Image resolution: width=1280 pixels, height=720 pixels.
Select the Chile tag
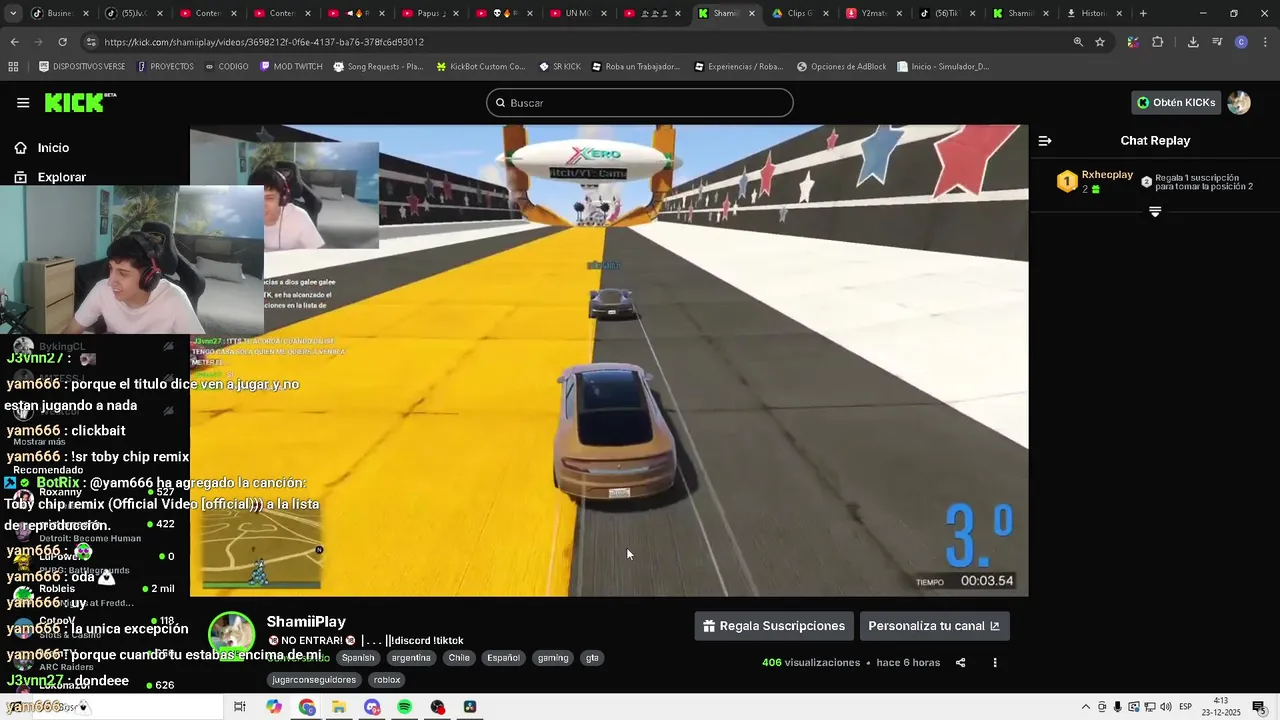pyautogui.click(x=459, y=658)
